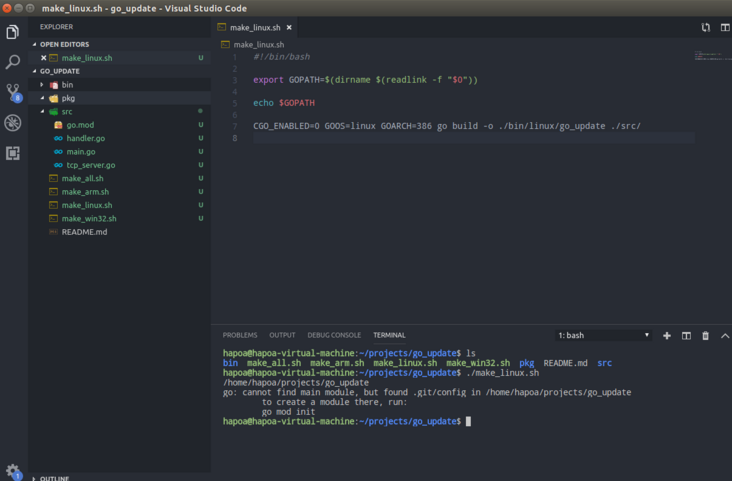Toggle the Explorer view icon
This screenshot has width=732, height=481.
pyautogui.click(x=13, y=32)
